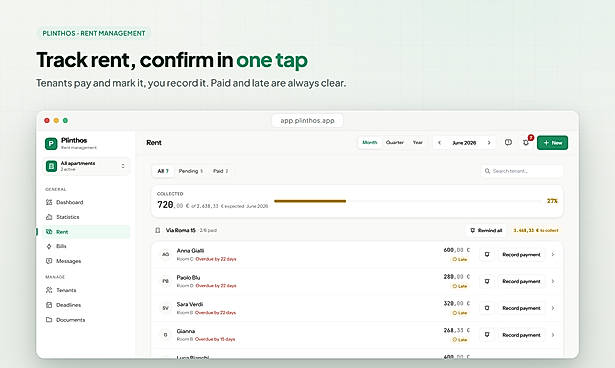Click the Remind all button
615x368 pixels.
tap(486, 230)
